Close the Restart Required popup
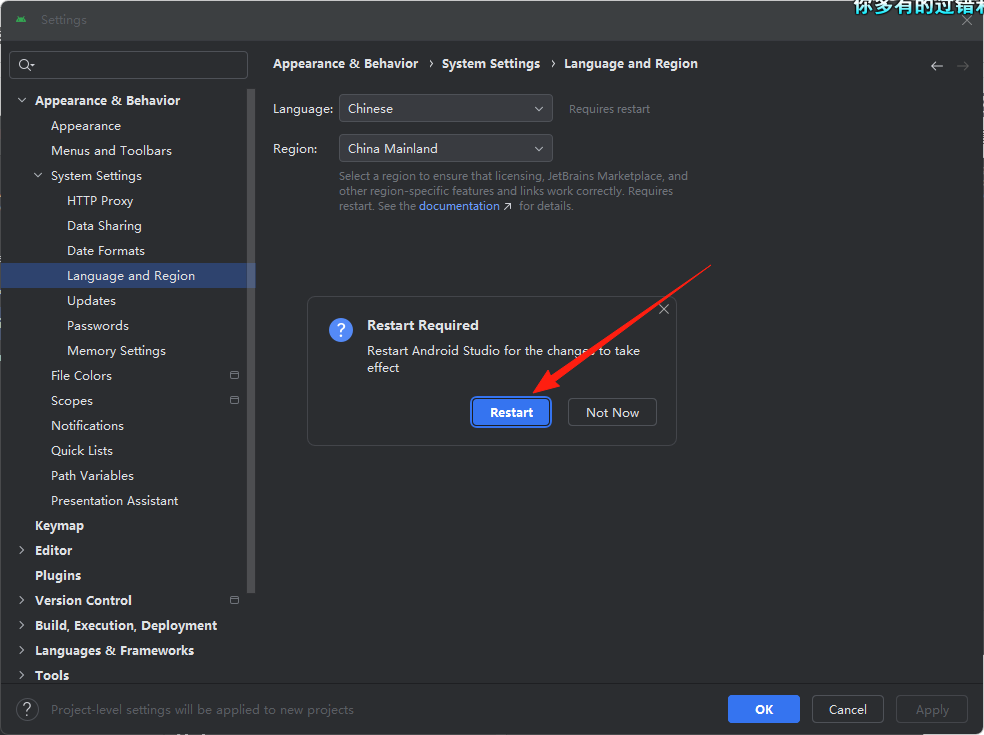Viewport: 984px width, 735px height. (663, 309)
